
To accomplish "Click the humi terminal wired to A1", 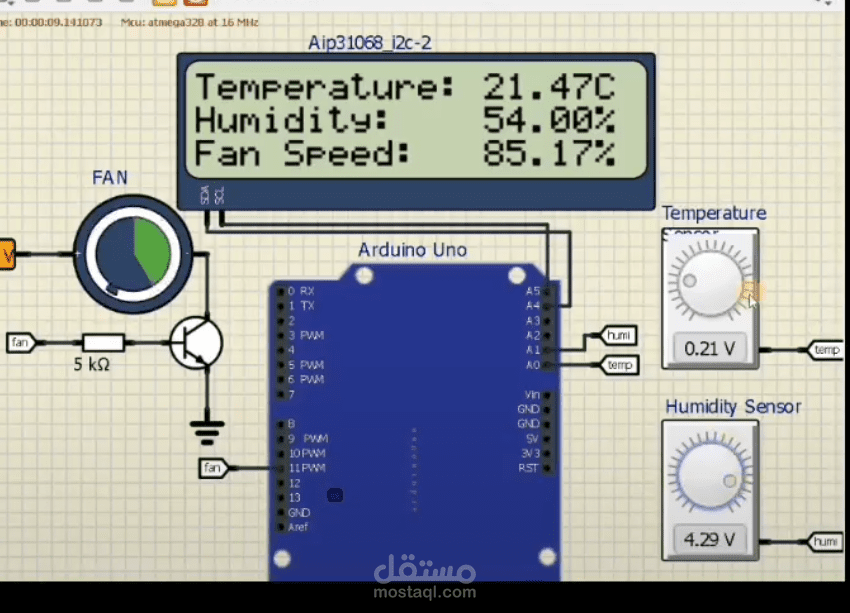I will (619, 336).
